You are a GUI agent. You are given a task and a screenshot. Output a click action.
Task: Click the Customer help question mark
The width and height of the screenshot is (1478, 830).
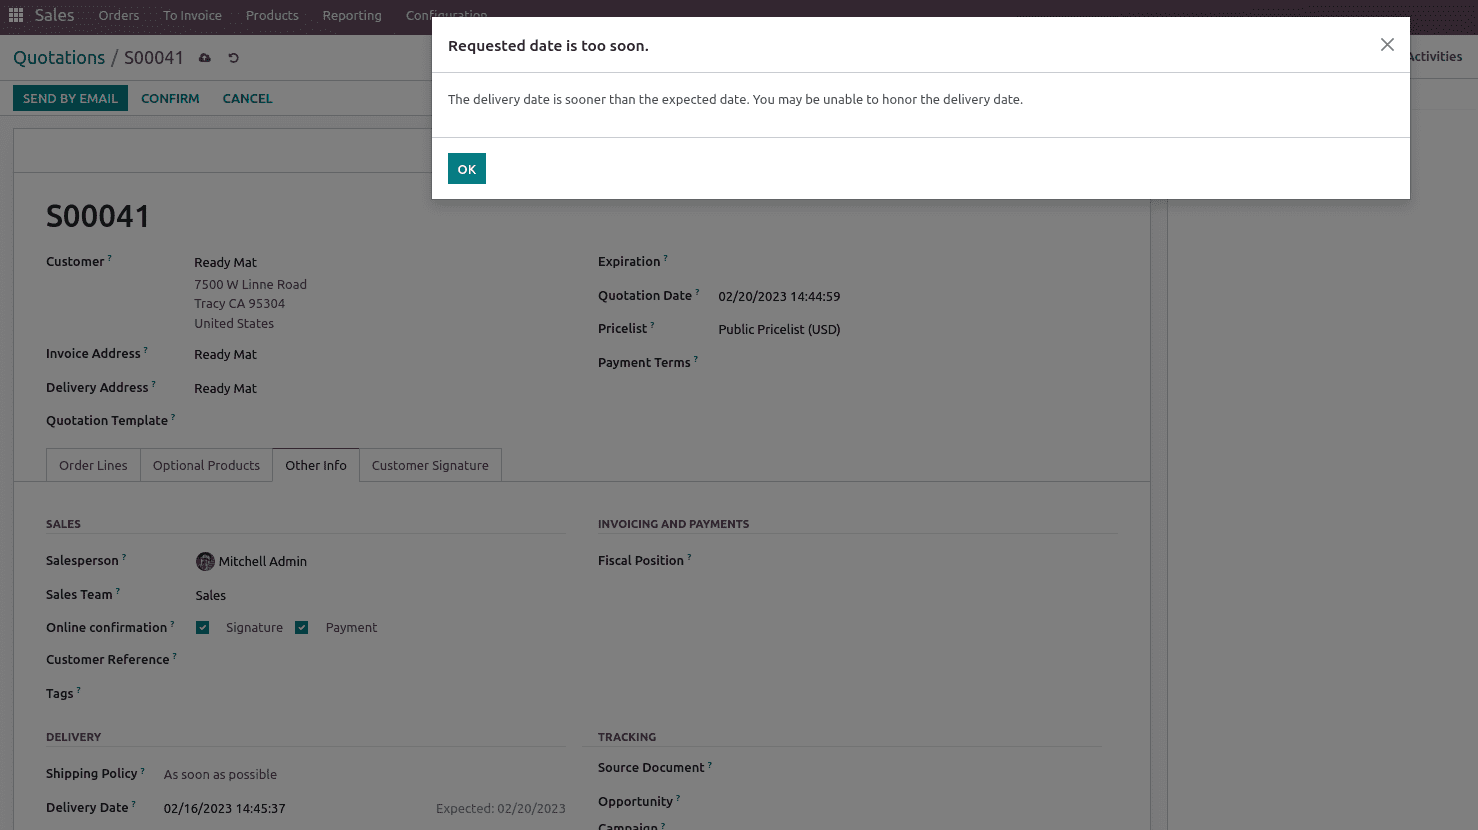[110, 258]
